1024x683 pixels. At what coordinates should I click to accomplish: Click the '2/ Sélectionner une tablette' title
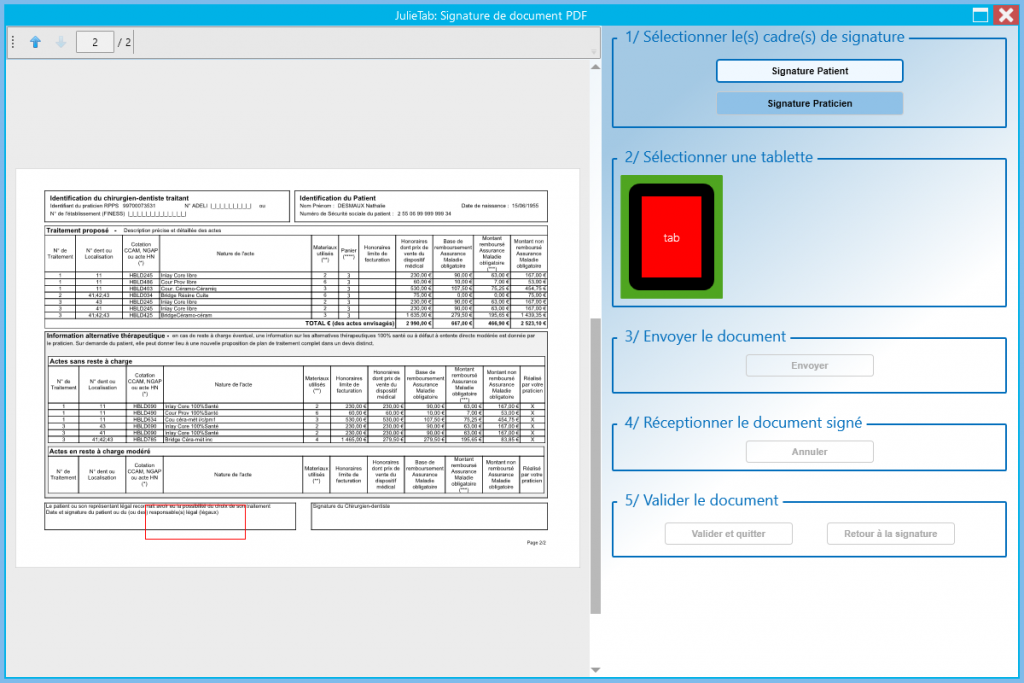[718, 157]
